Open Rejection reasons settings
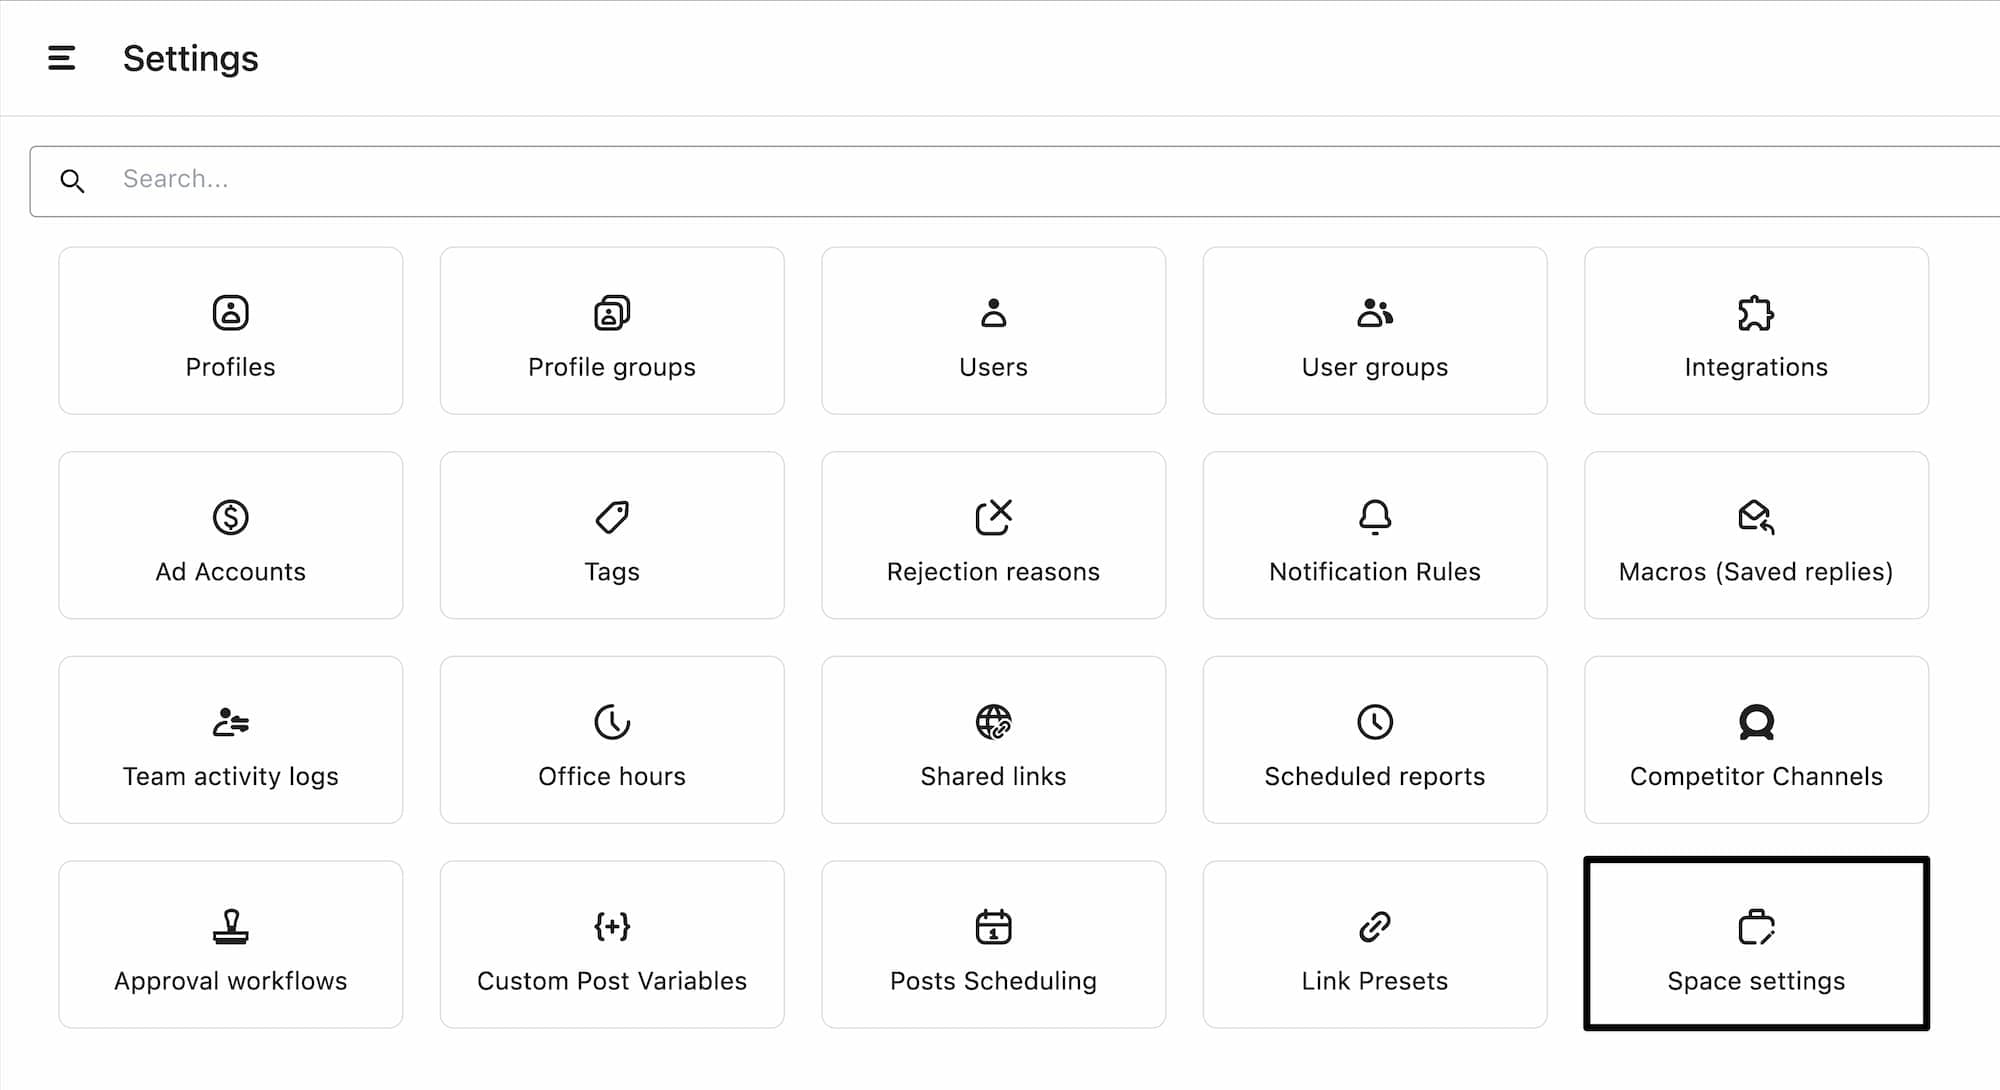 pyautogui.click(x=993, y=535)
